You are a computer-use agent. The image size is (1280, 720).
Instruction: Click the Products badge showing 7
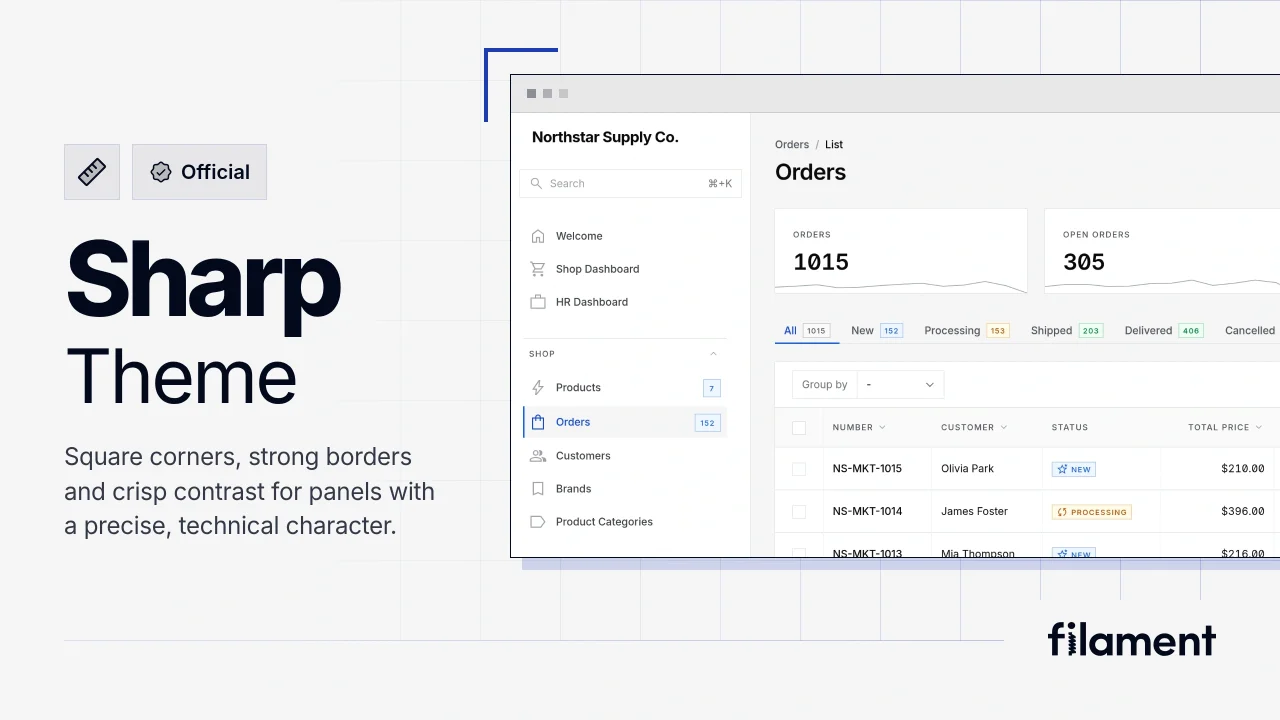pyautogui.click(x=711, y=388)
